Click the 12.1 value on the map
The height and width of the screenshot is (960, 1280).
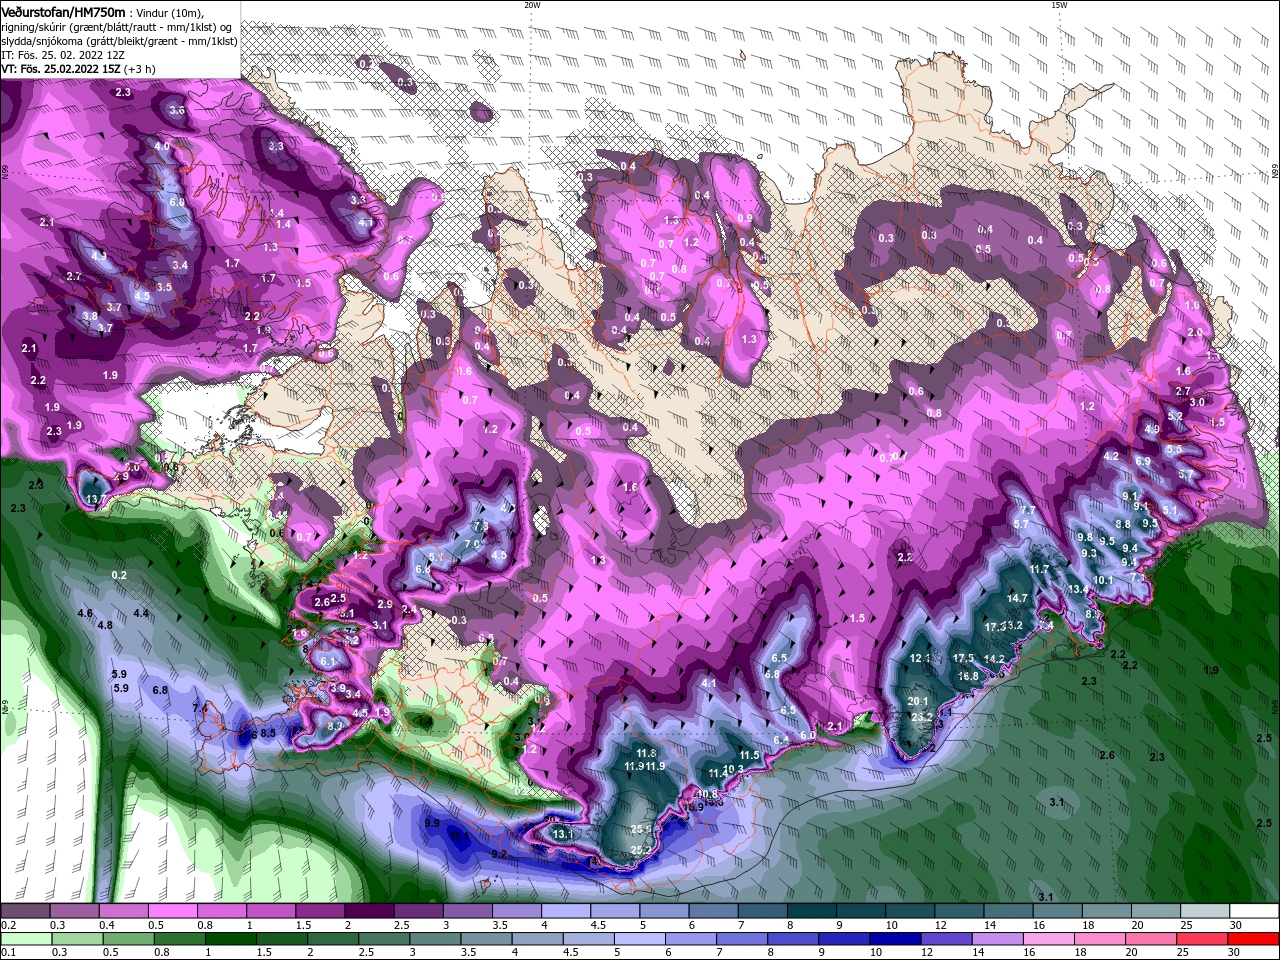(920, 658)
